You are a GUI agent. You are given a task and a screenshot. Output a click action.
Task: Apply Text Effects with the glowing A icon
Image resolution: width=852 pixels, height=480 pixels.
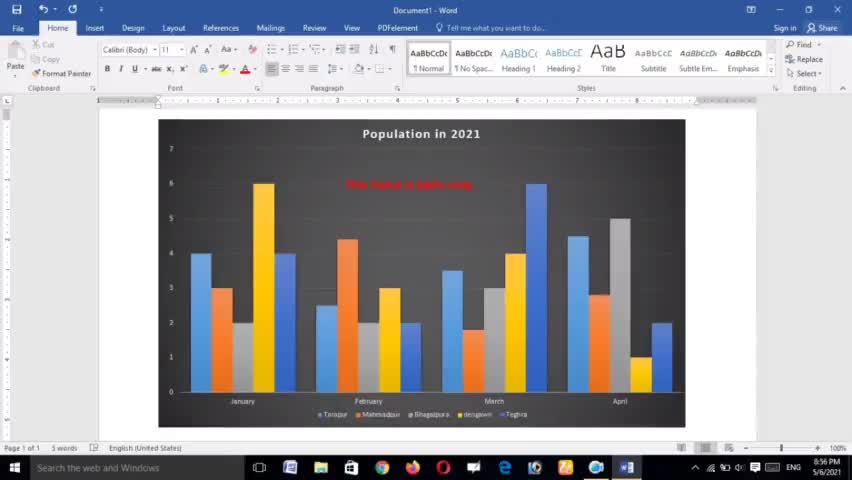coord(203,69)
